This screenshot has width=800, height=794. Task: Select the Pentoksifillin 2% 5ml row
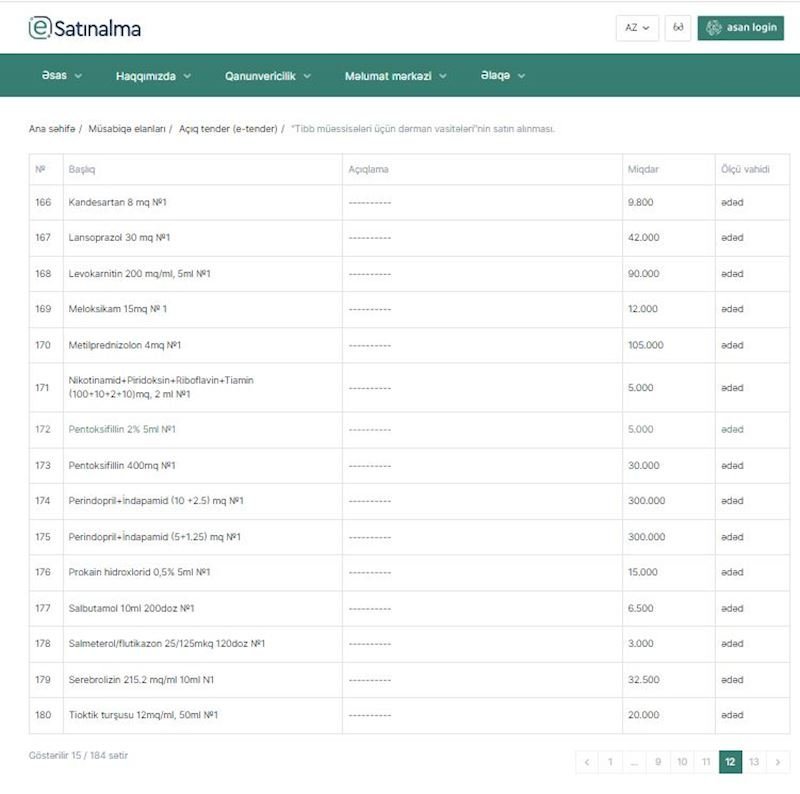(x=115, y=430)
